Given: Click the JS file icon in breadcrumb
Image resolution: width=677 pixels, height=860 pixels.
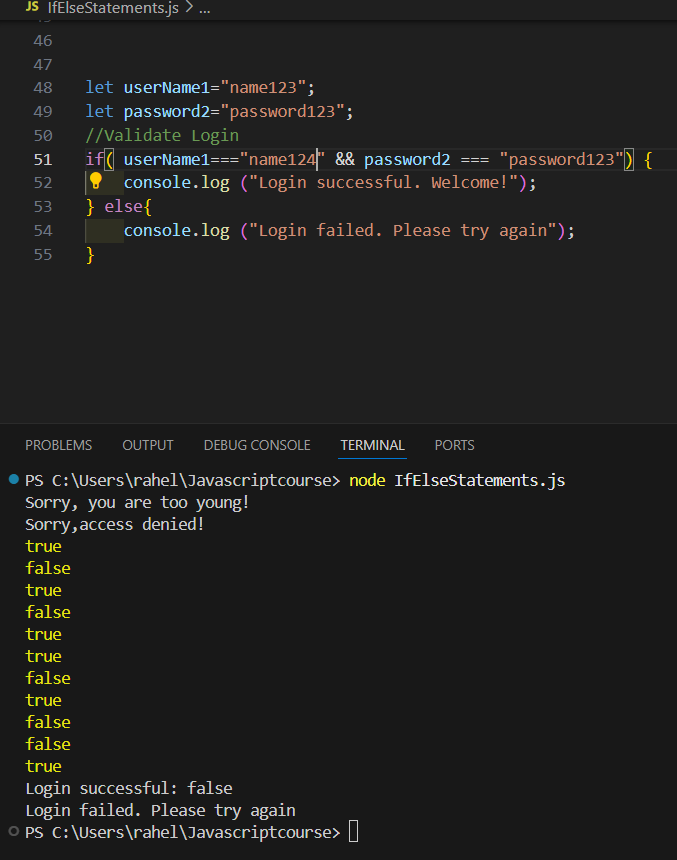Looking at the screenshot, I should (x=32, y=7).
